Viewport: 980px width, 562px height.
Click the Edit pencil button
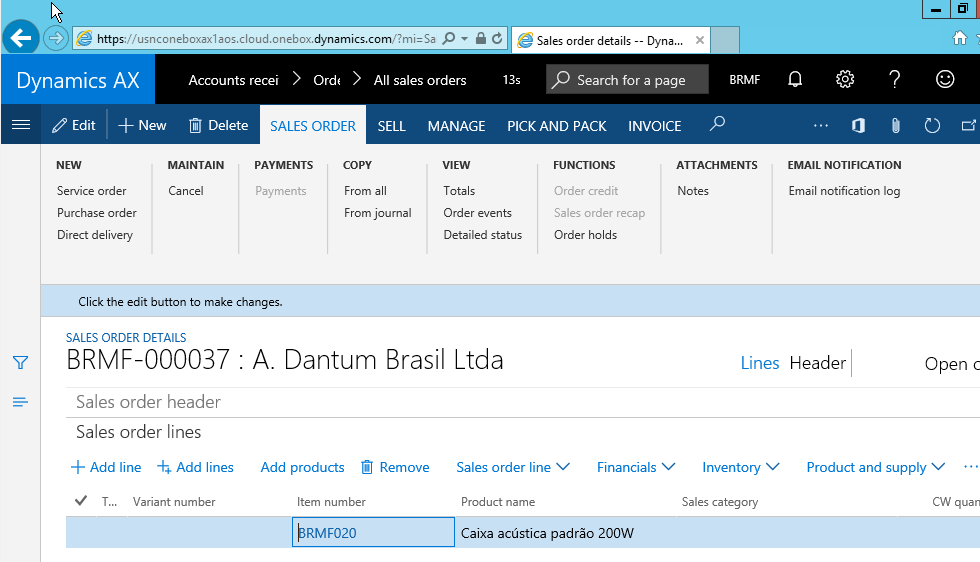74,126
